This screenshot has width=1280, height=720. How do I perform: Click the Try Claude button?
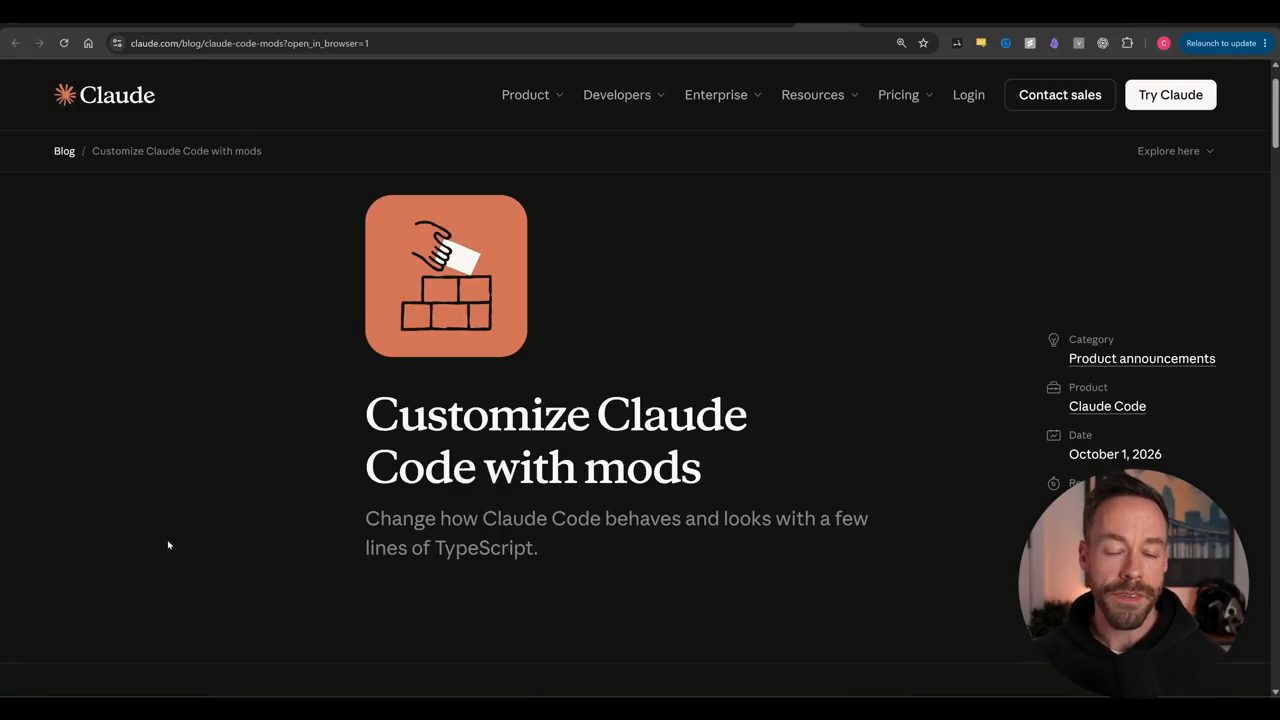(1171, 95)
